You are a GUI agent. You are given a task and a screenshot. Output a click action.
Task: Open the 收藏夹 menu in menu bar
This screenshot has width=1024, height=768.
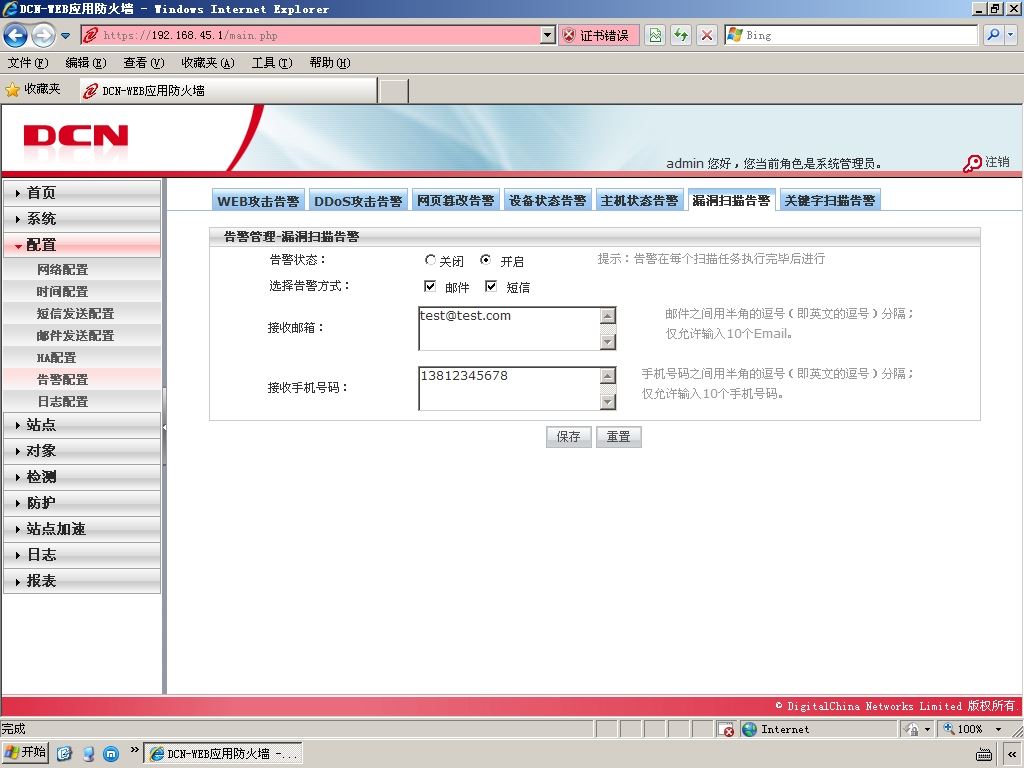(208, 63)
